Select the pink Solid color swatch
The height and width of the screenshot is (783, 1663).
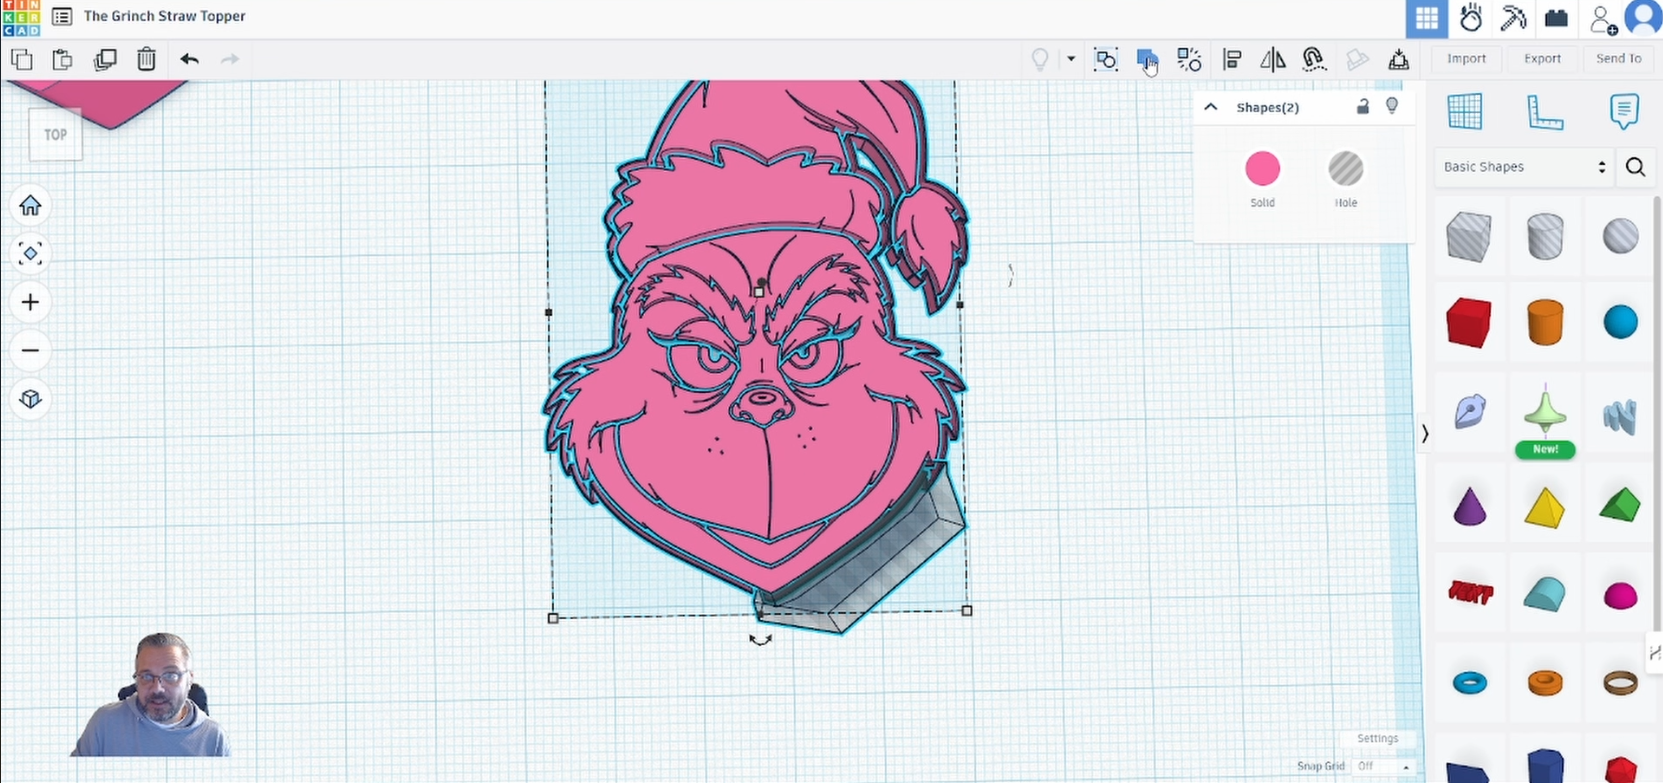[x=1262, y=169]
